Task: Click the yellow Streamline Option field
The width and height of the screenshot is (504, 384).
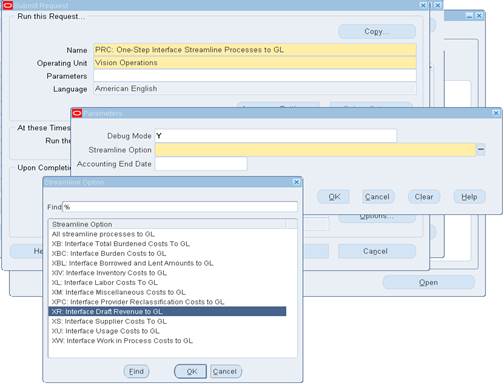Action: [x=315, y=150]
